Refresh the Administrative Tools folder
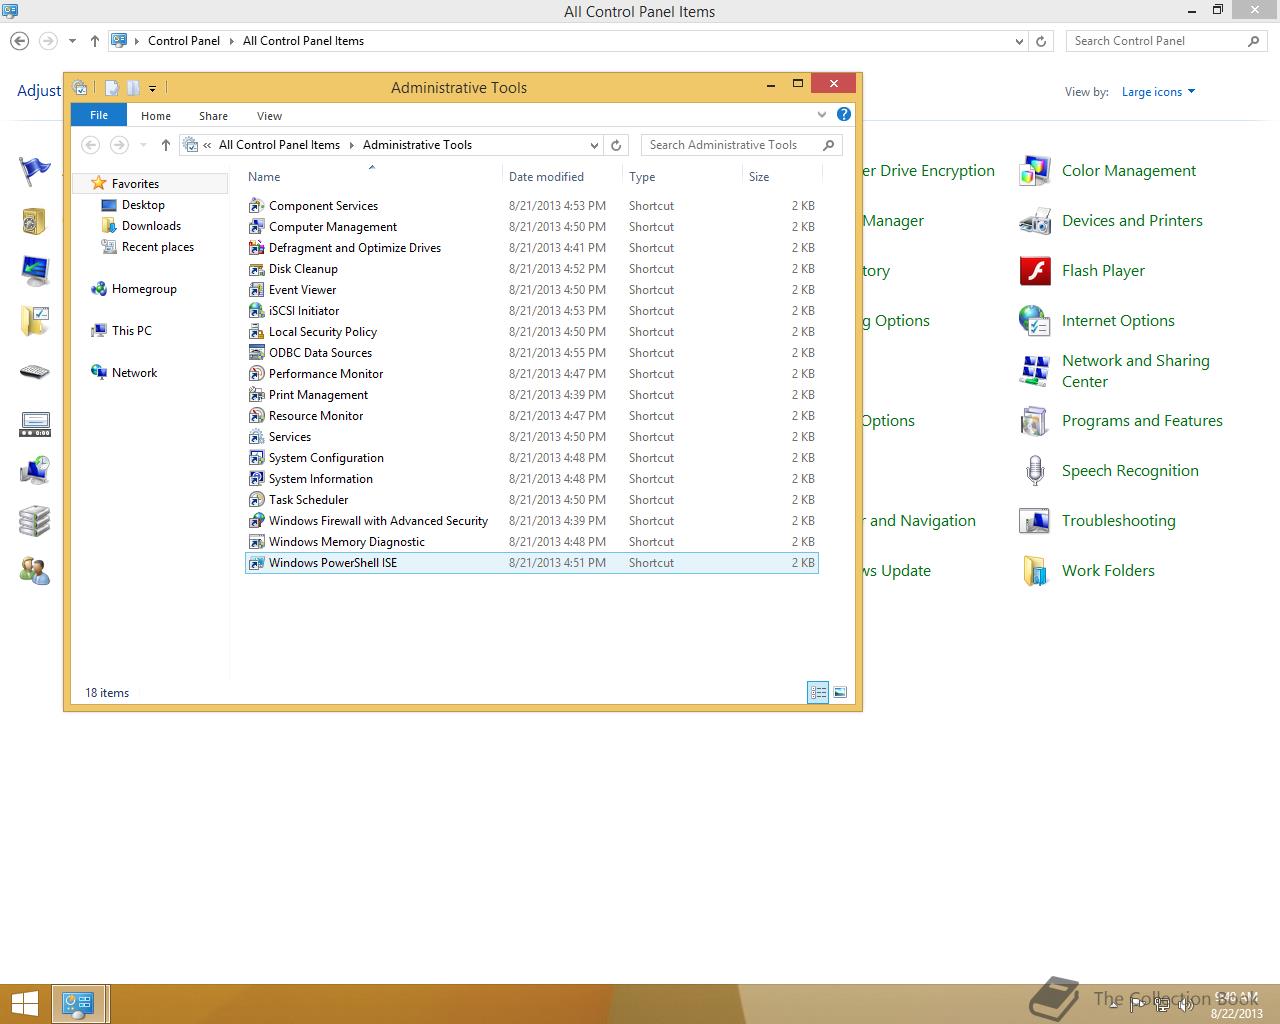The image size is (1280, 1024). pyautogui.click(x=616, y=145)
